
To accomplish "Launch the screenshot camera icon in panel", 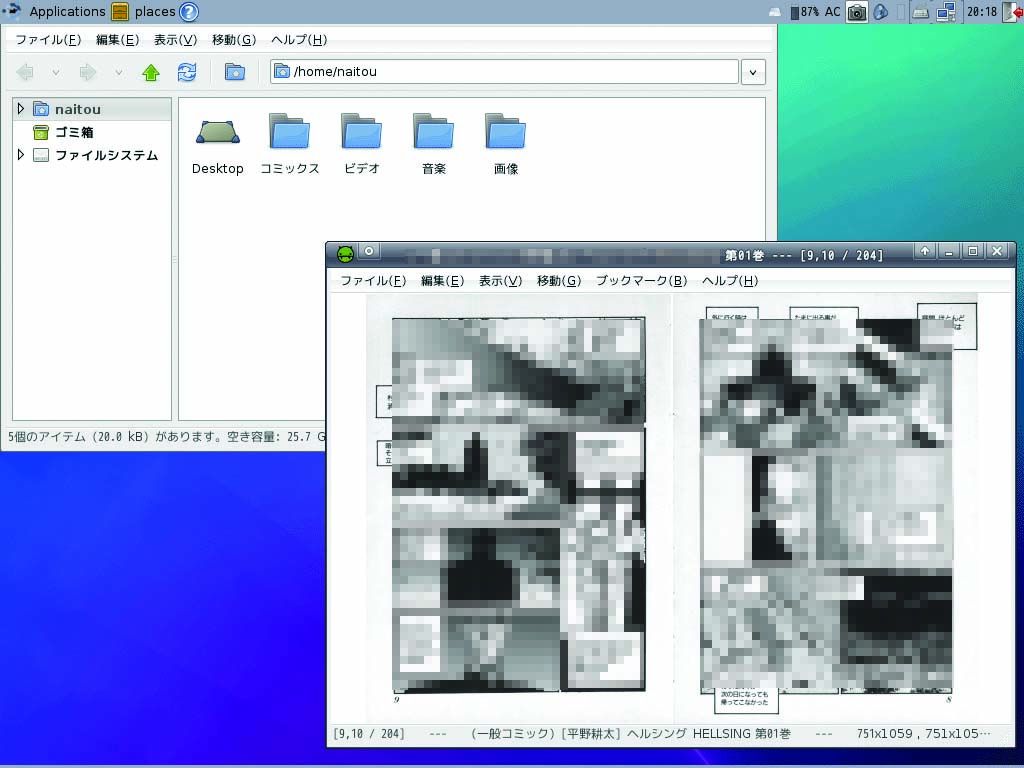I will coord(857,11).
